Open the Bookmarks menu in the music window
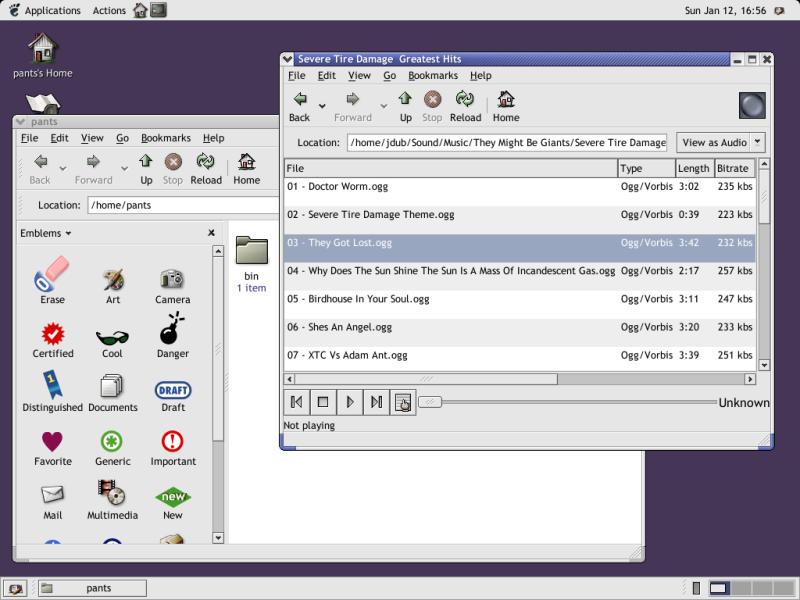Screen dimensions: 800x600 [432, 75]
